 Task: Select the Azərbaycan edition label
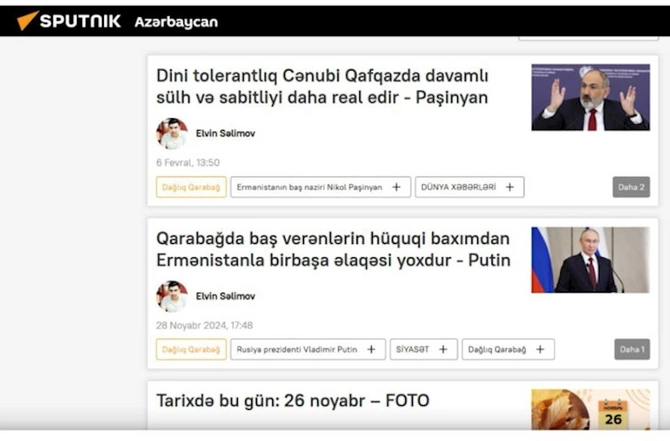click(176, 22)
